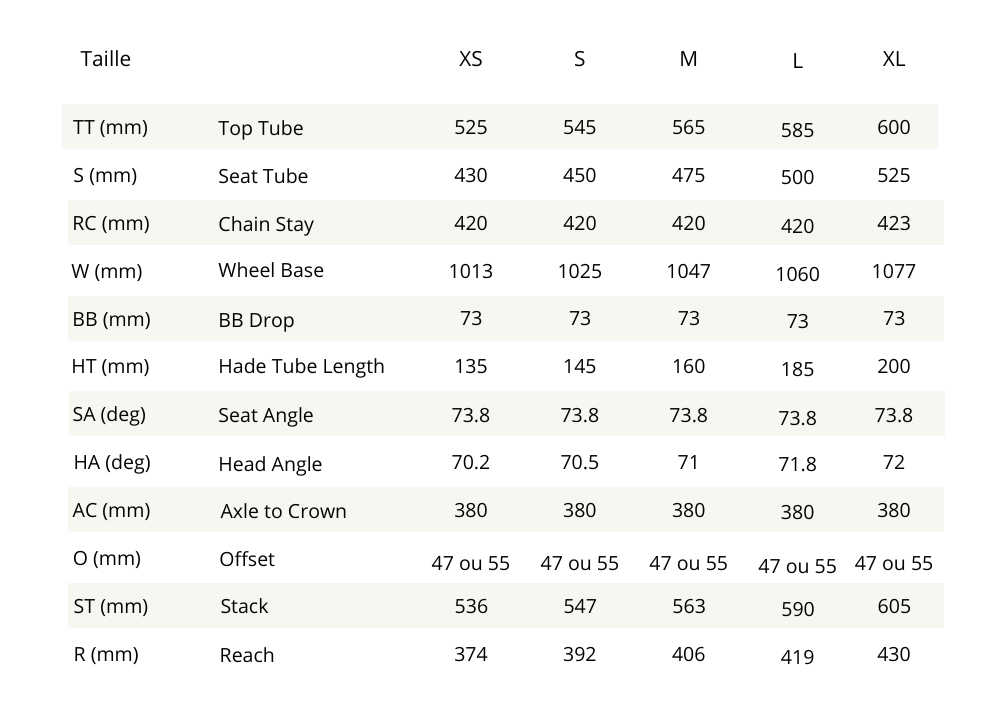Click the Chain Stay row label

pos(266,224)
